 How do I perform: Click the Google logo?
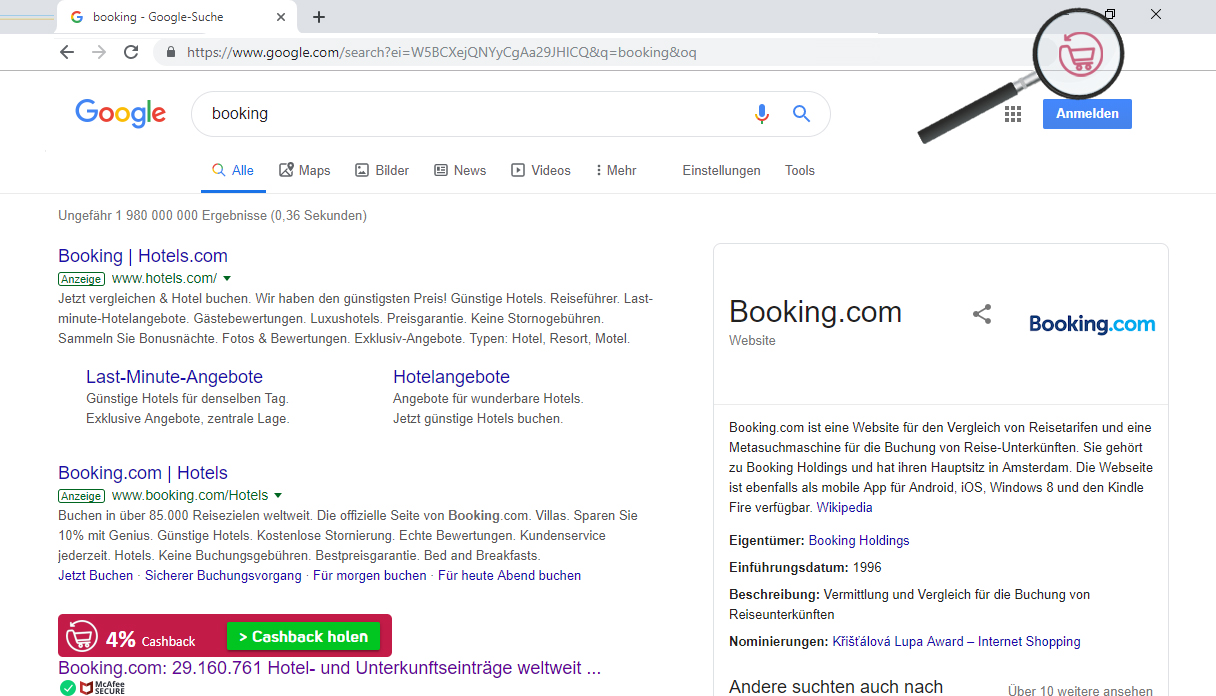tap(120, 113)
